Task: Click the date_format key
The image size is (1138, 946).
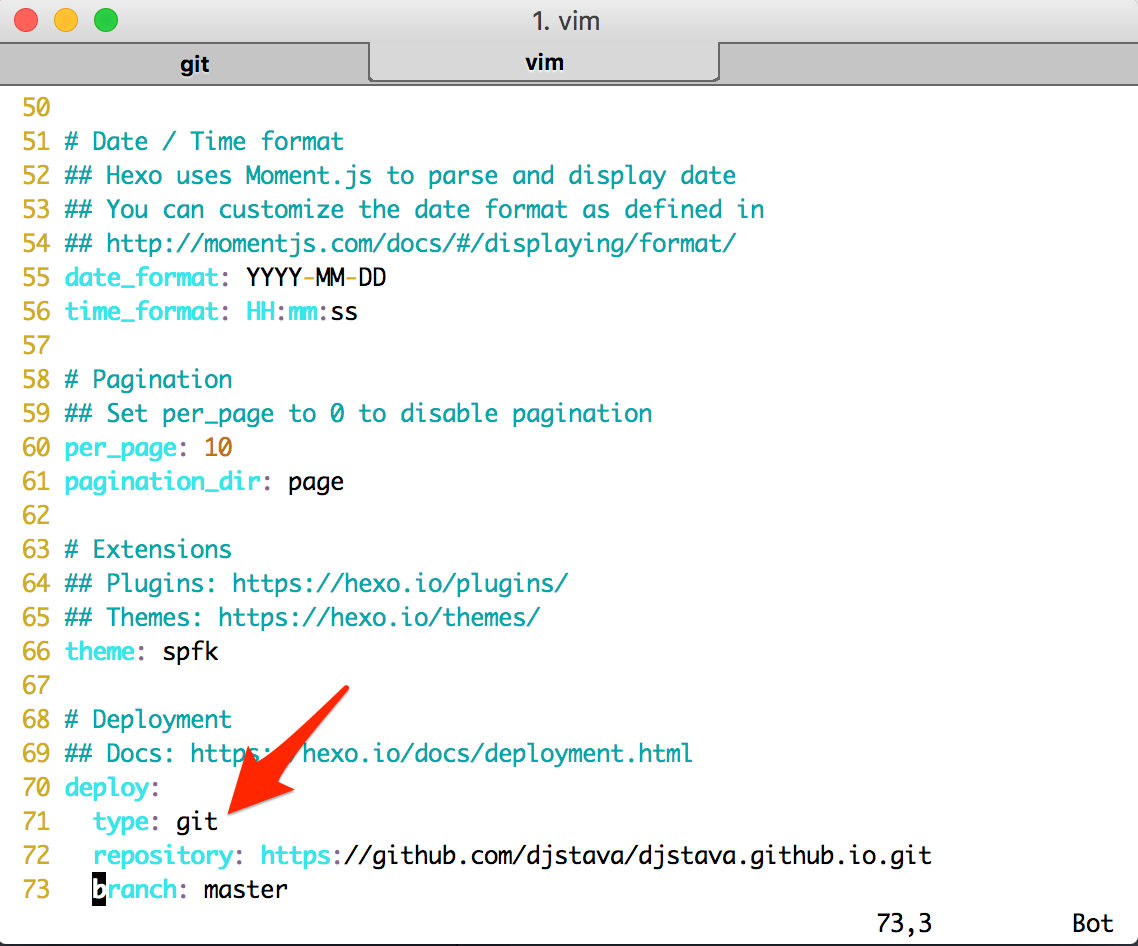Action: point(142,277)
